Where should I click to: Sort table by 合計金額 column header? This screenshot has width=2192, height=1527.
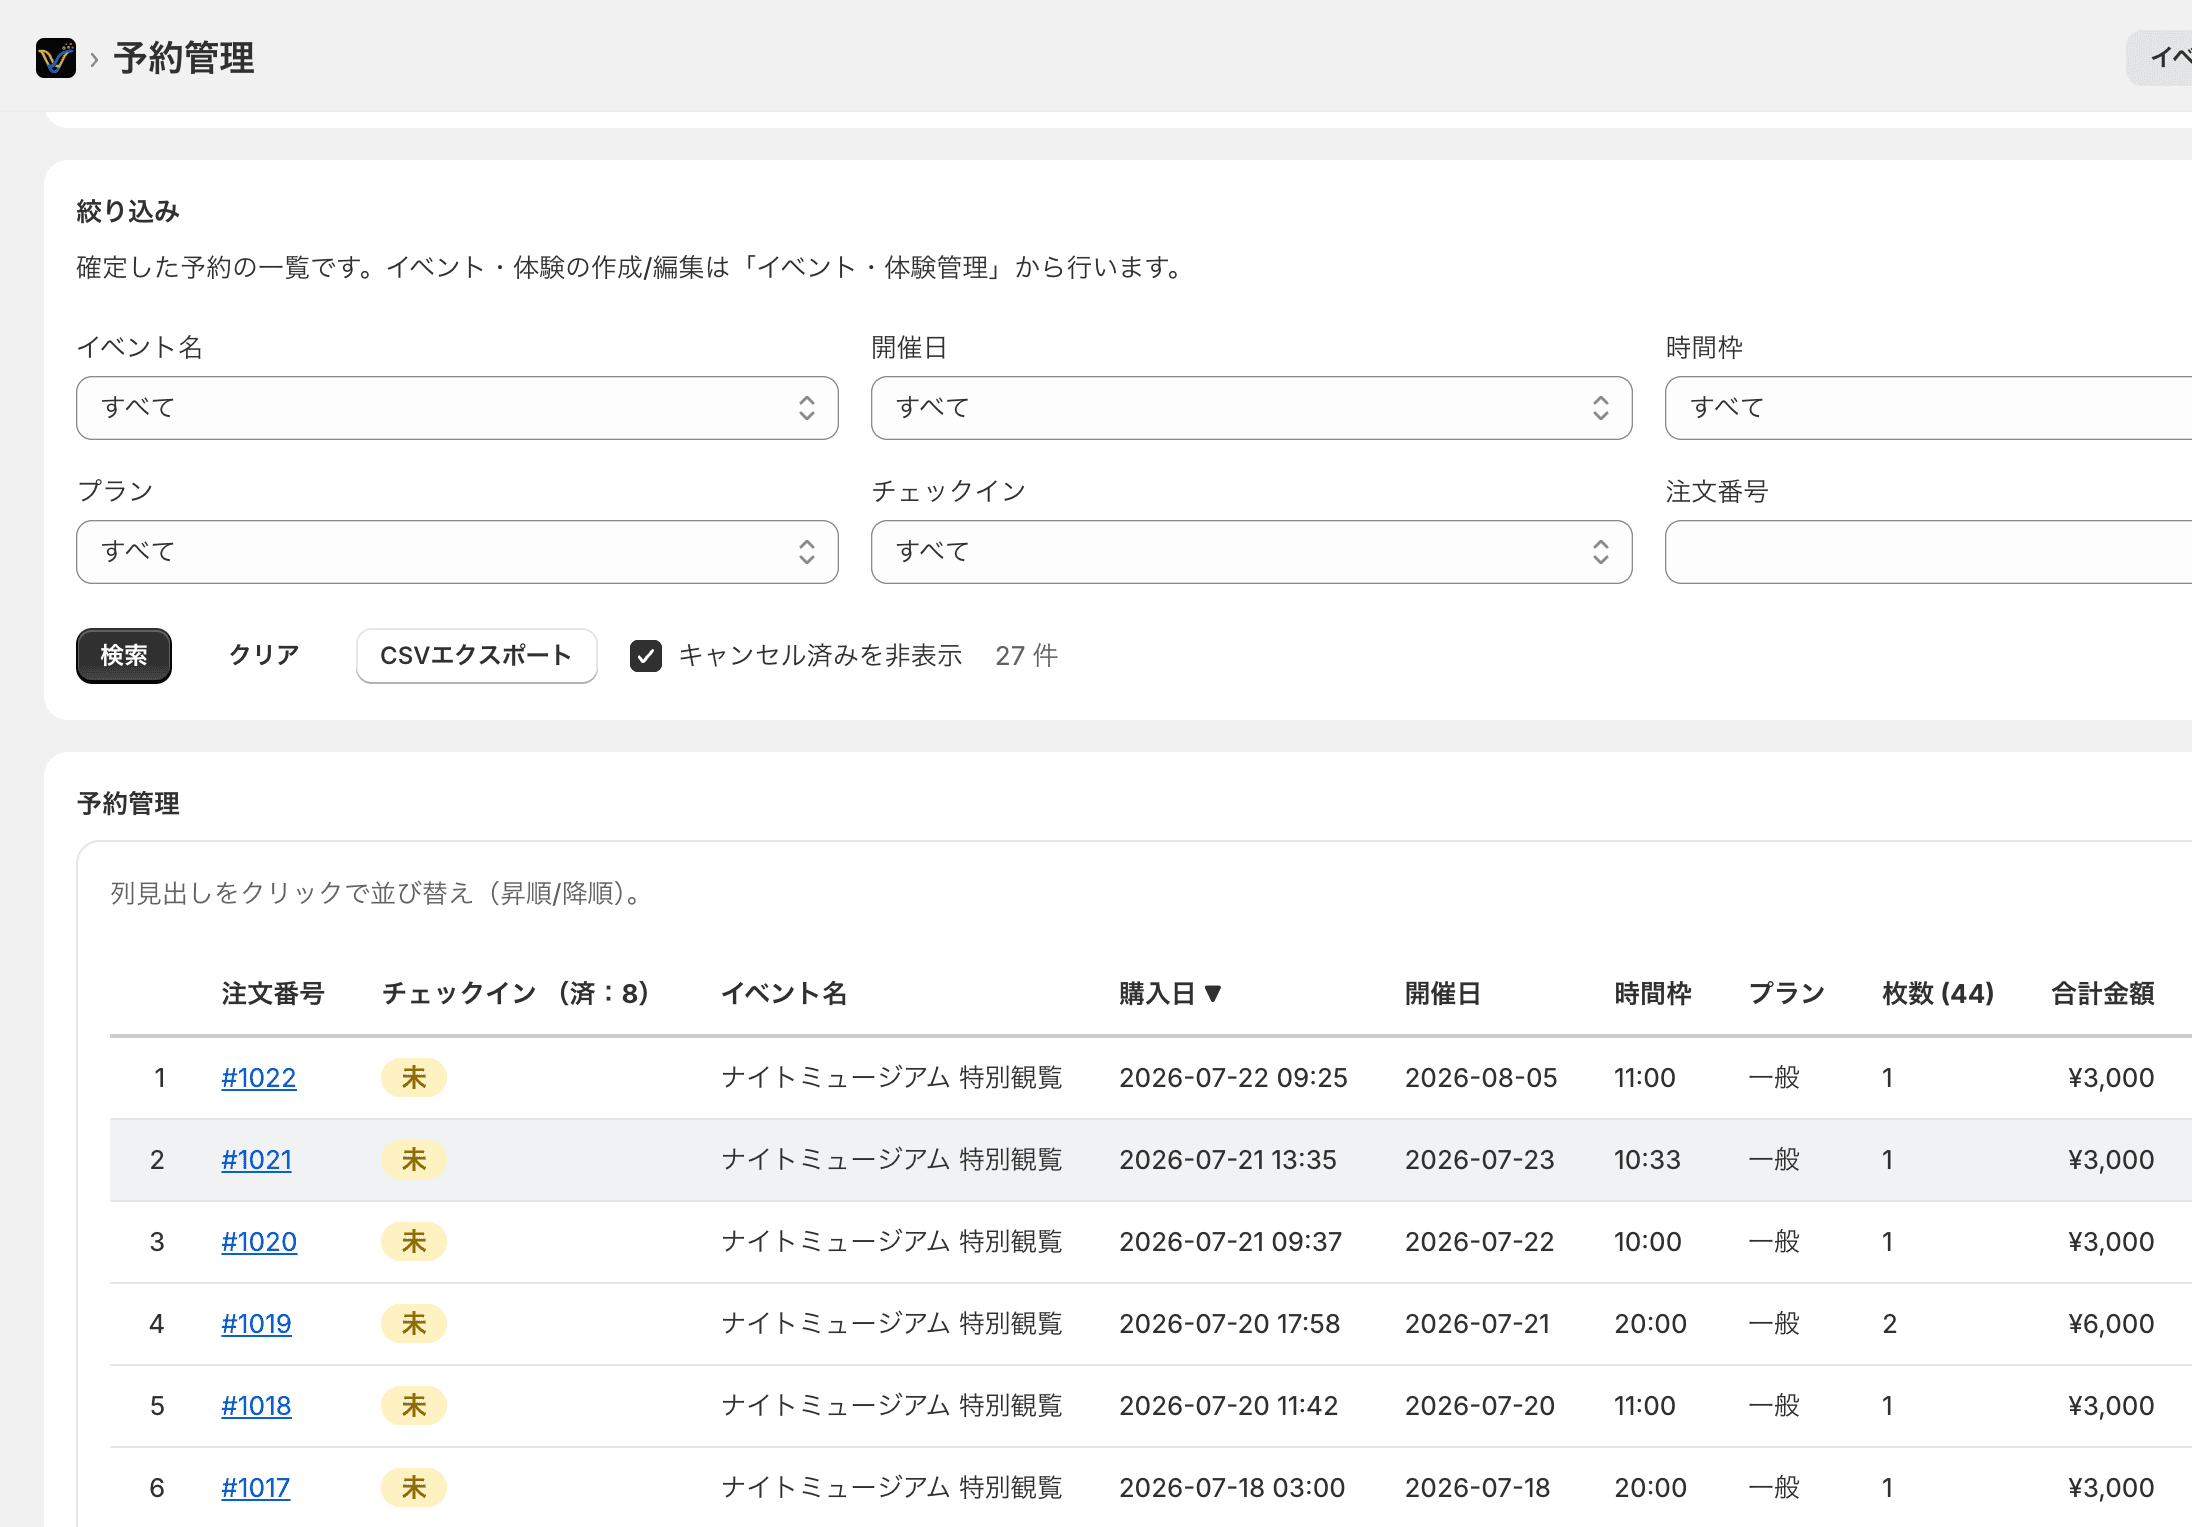click(2103, 994)
